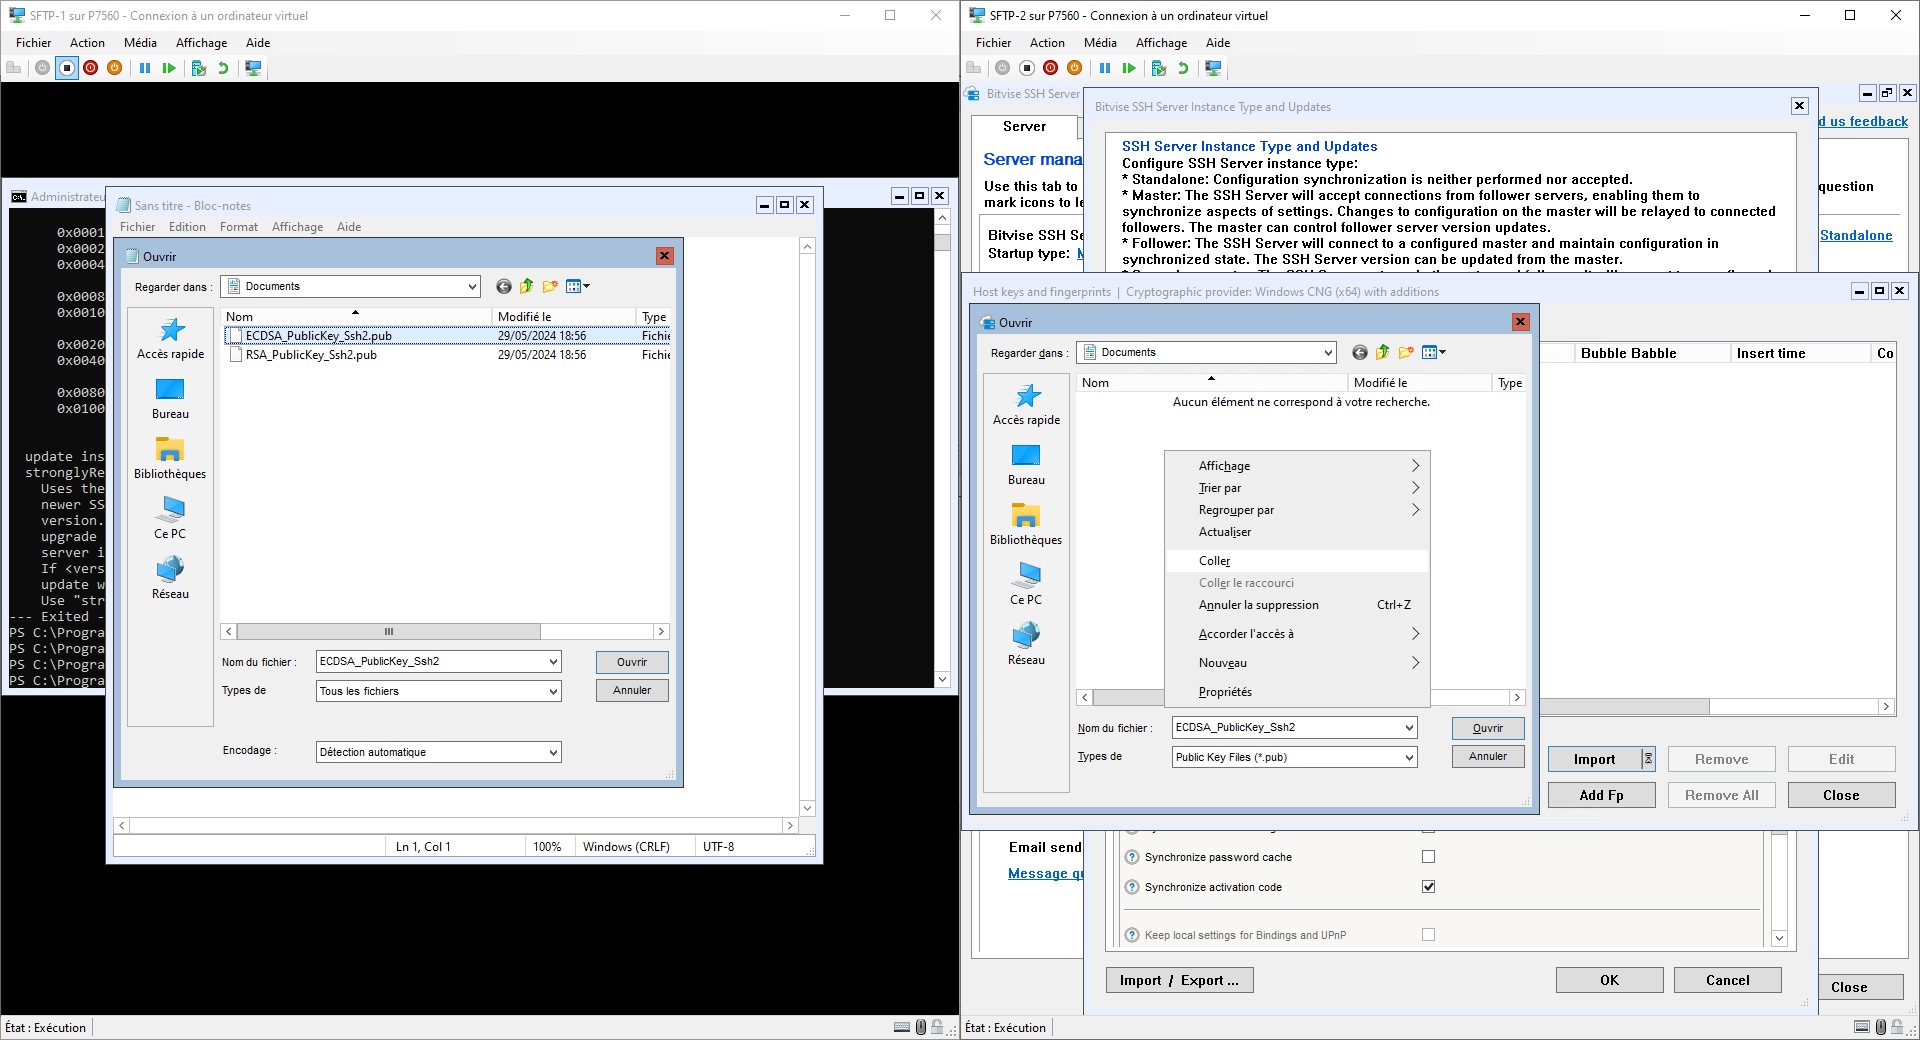Click new folder icon in Bitvise open dialog
1920x1040 pixels.
click(1406, 352)
